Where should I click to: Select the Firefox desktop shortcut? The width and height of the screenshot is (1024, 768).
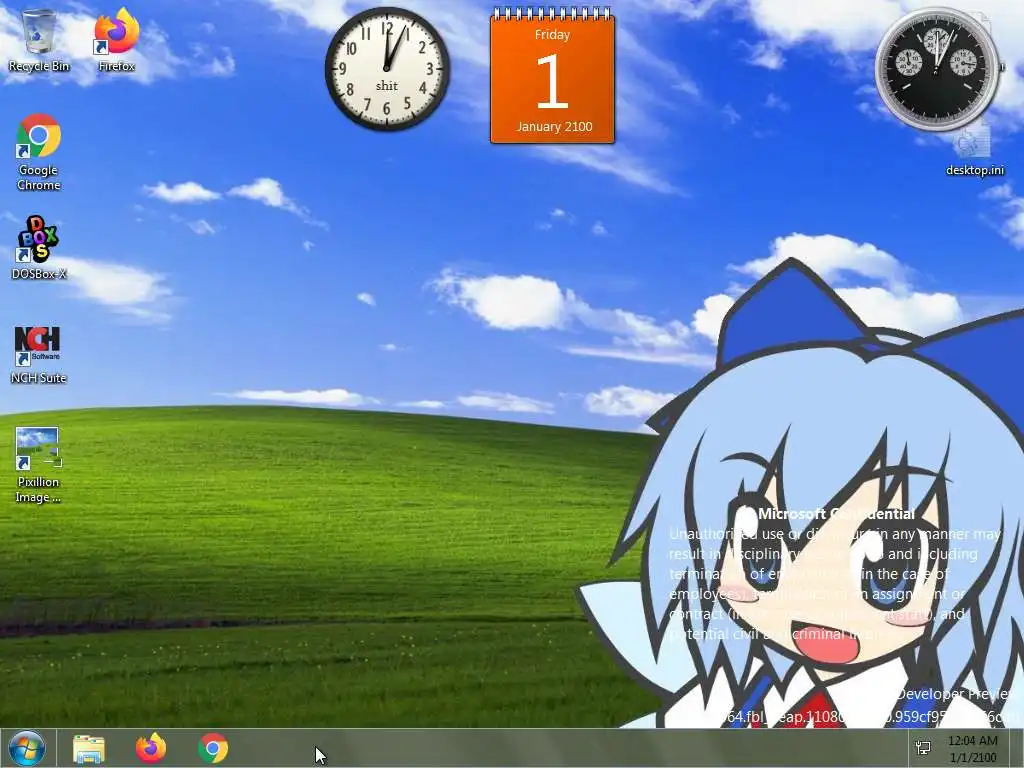(116, 40)
